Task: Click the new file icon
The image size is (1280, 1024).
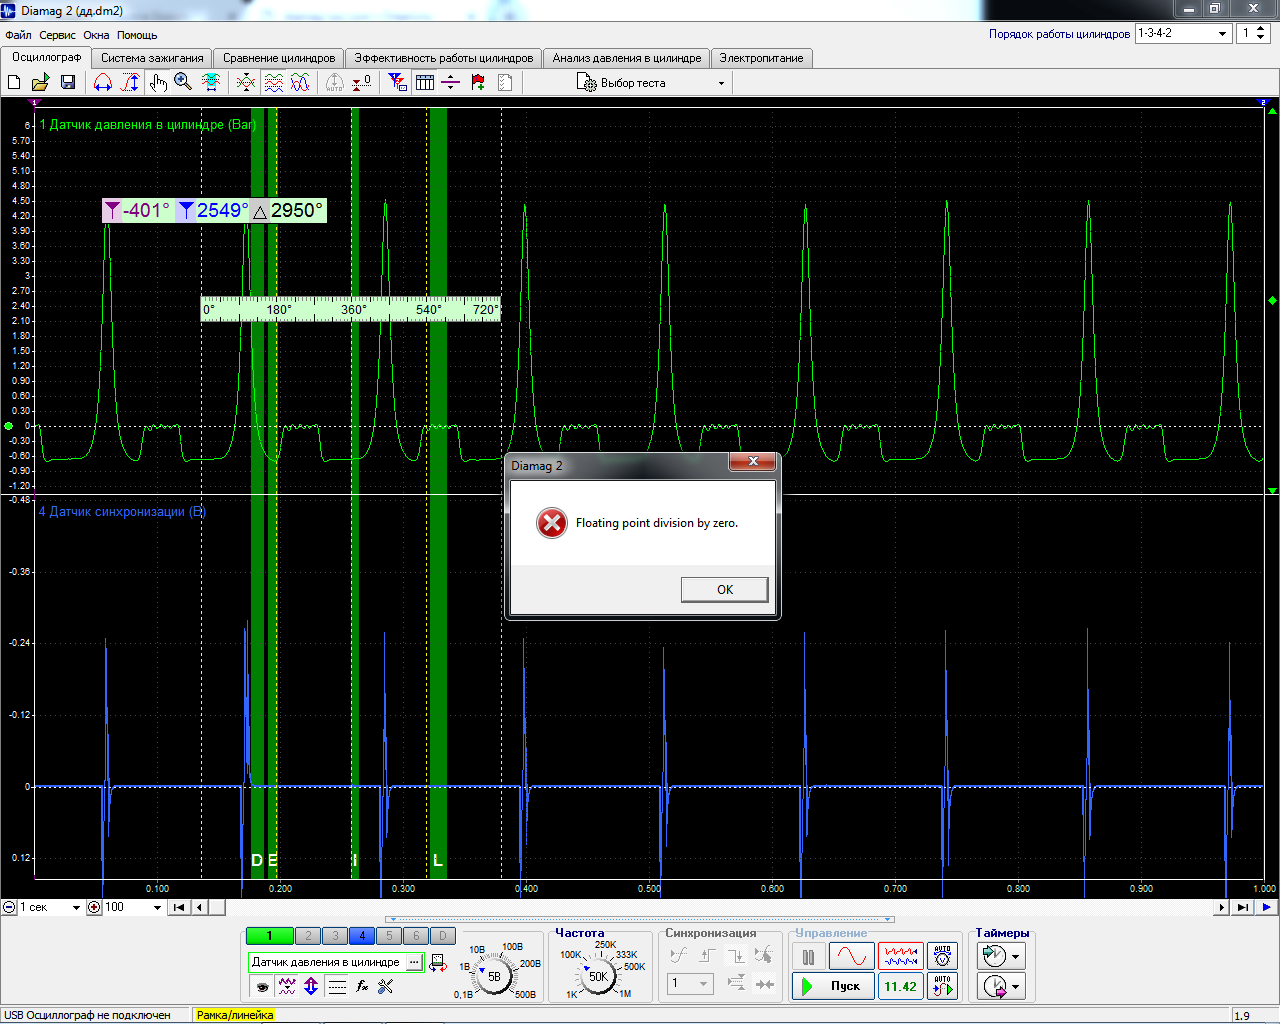Action: click(14, 82)
